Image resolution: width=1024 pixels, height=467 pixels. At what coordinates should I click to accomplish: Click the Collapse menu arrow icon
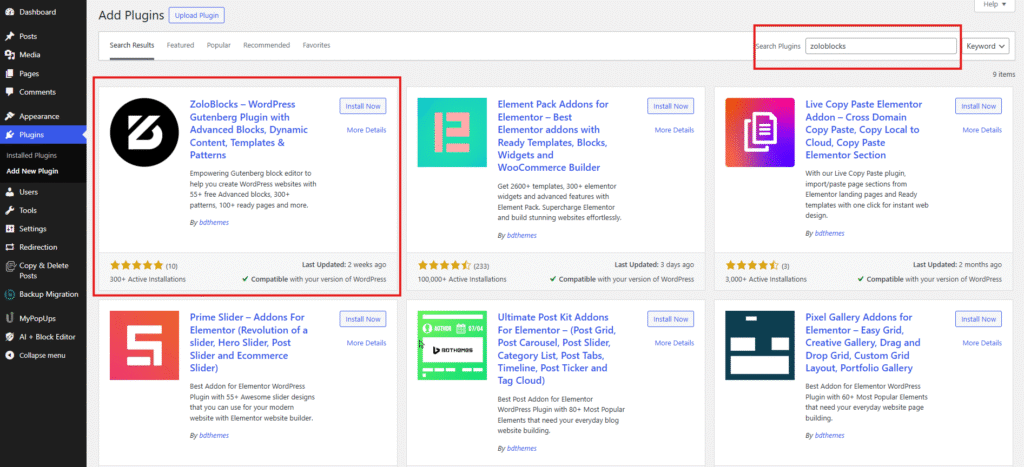click(10, 355)
